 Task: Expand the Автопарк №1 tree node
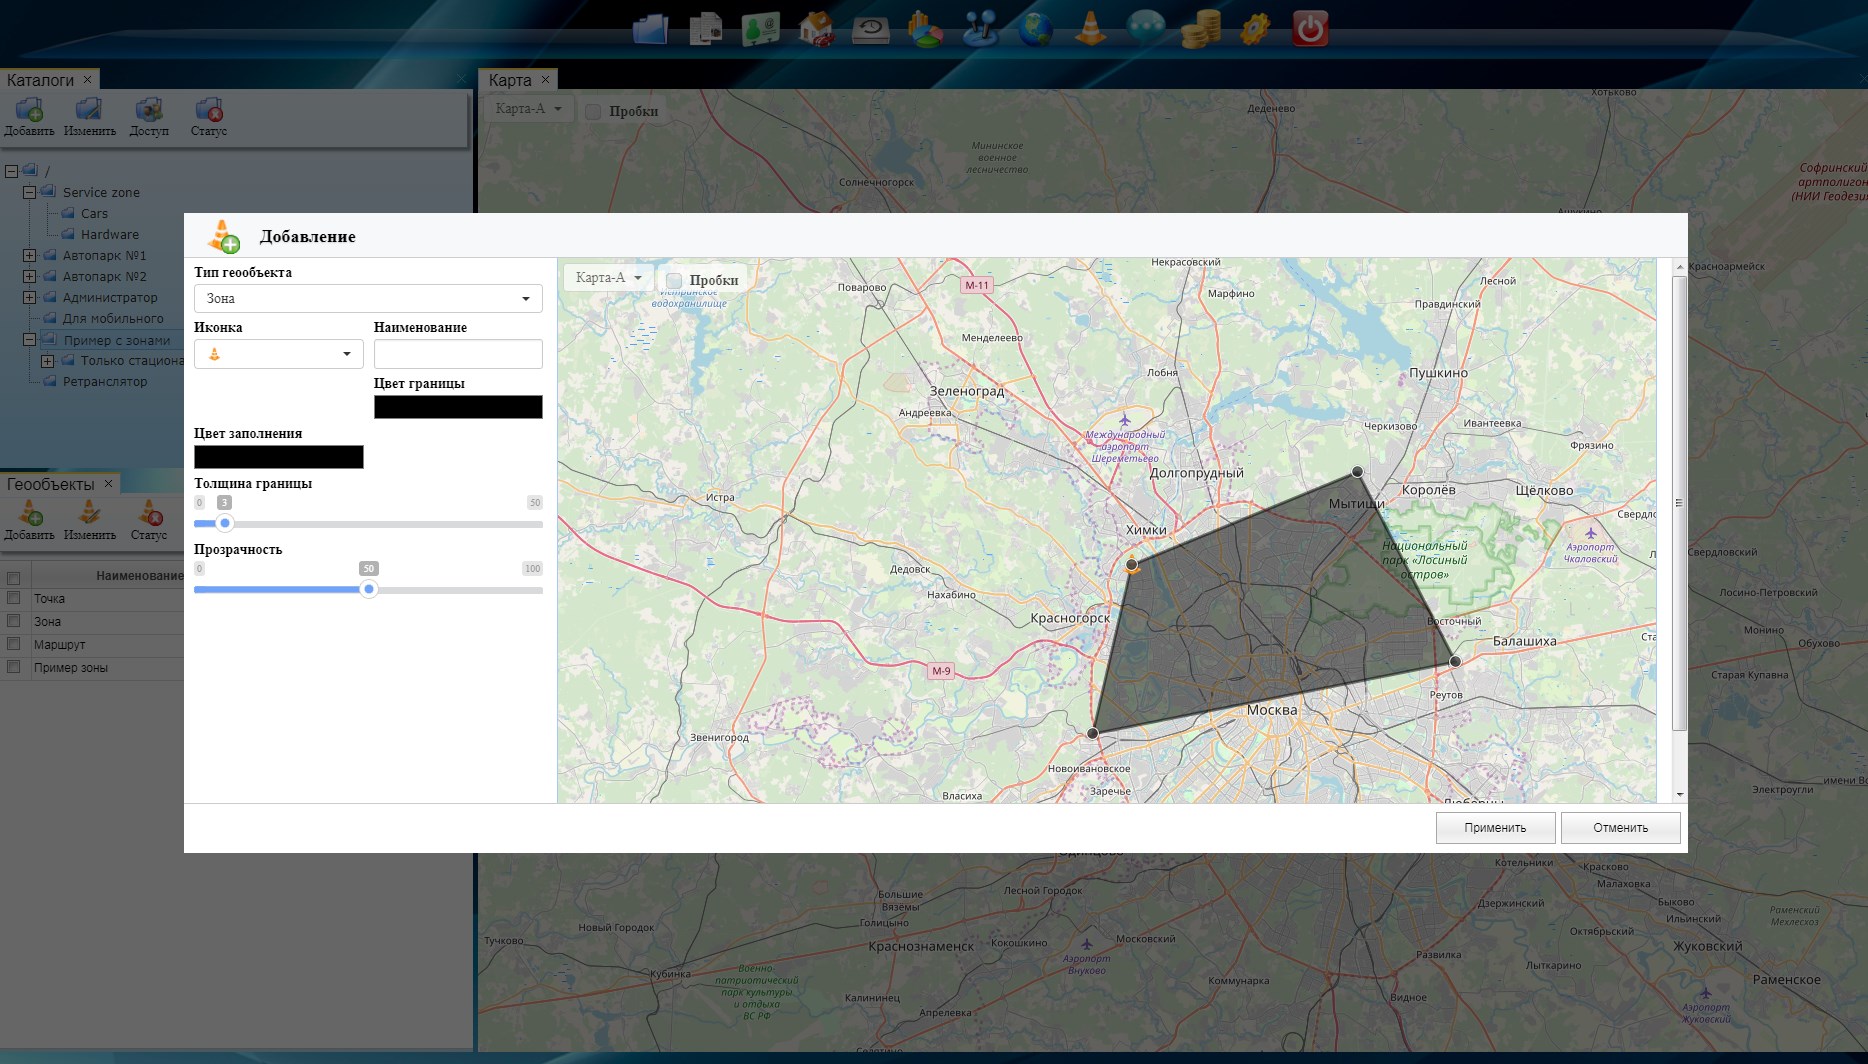coord(29,255)
